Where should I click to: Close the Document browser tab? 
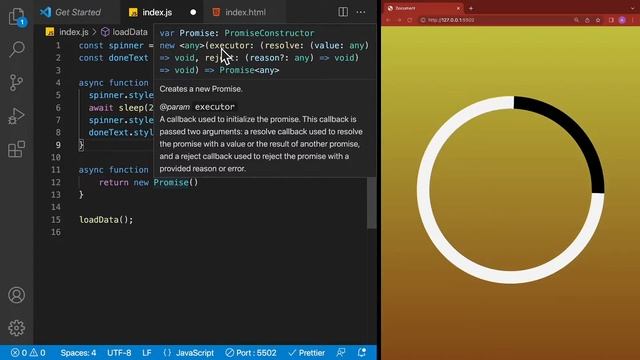pos(458,8)
